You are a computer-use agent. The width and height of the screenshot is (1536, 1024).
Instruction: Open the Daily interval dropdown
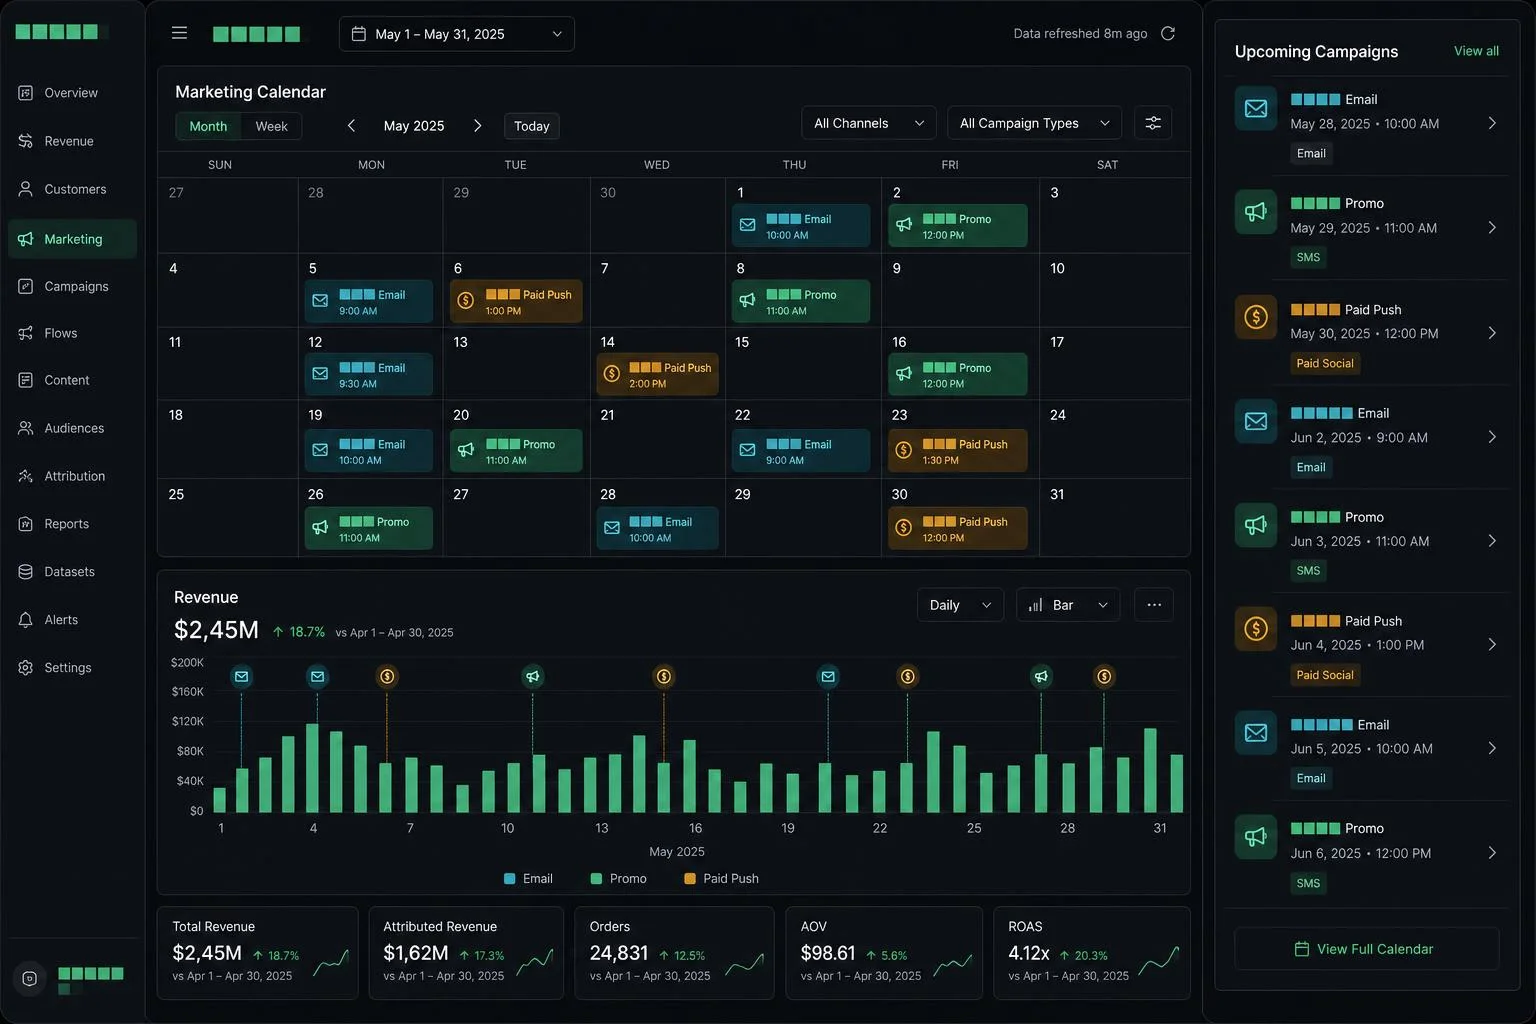point(960,605)
